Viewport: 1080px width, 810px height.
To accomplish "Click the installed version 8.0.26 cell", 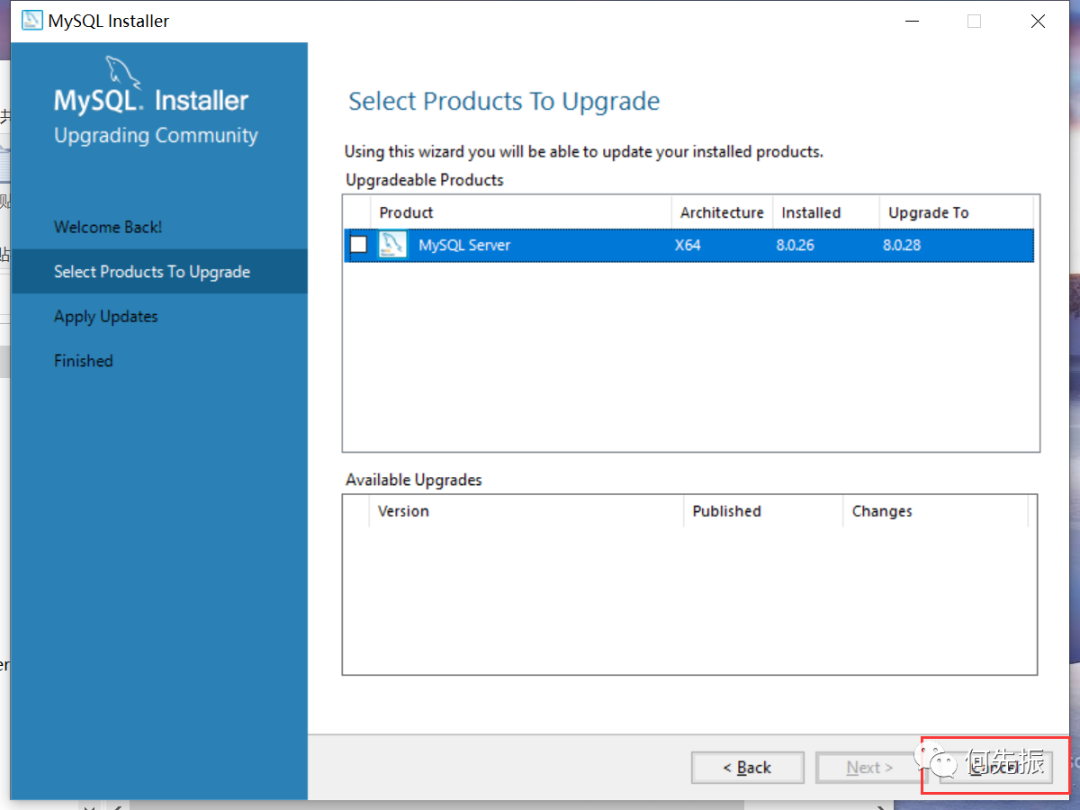I will click(795, 245).
